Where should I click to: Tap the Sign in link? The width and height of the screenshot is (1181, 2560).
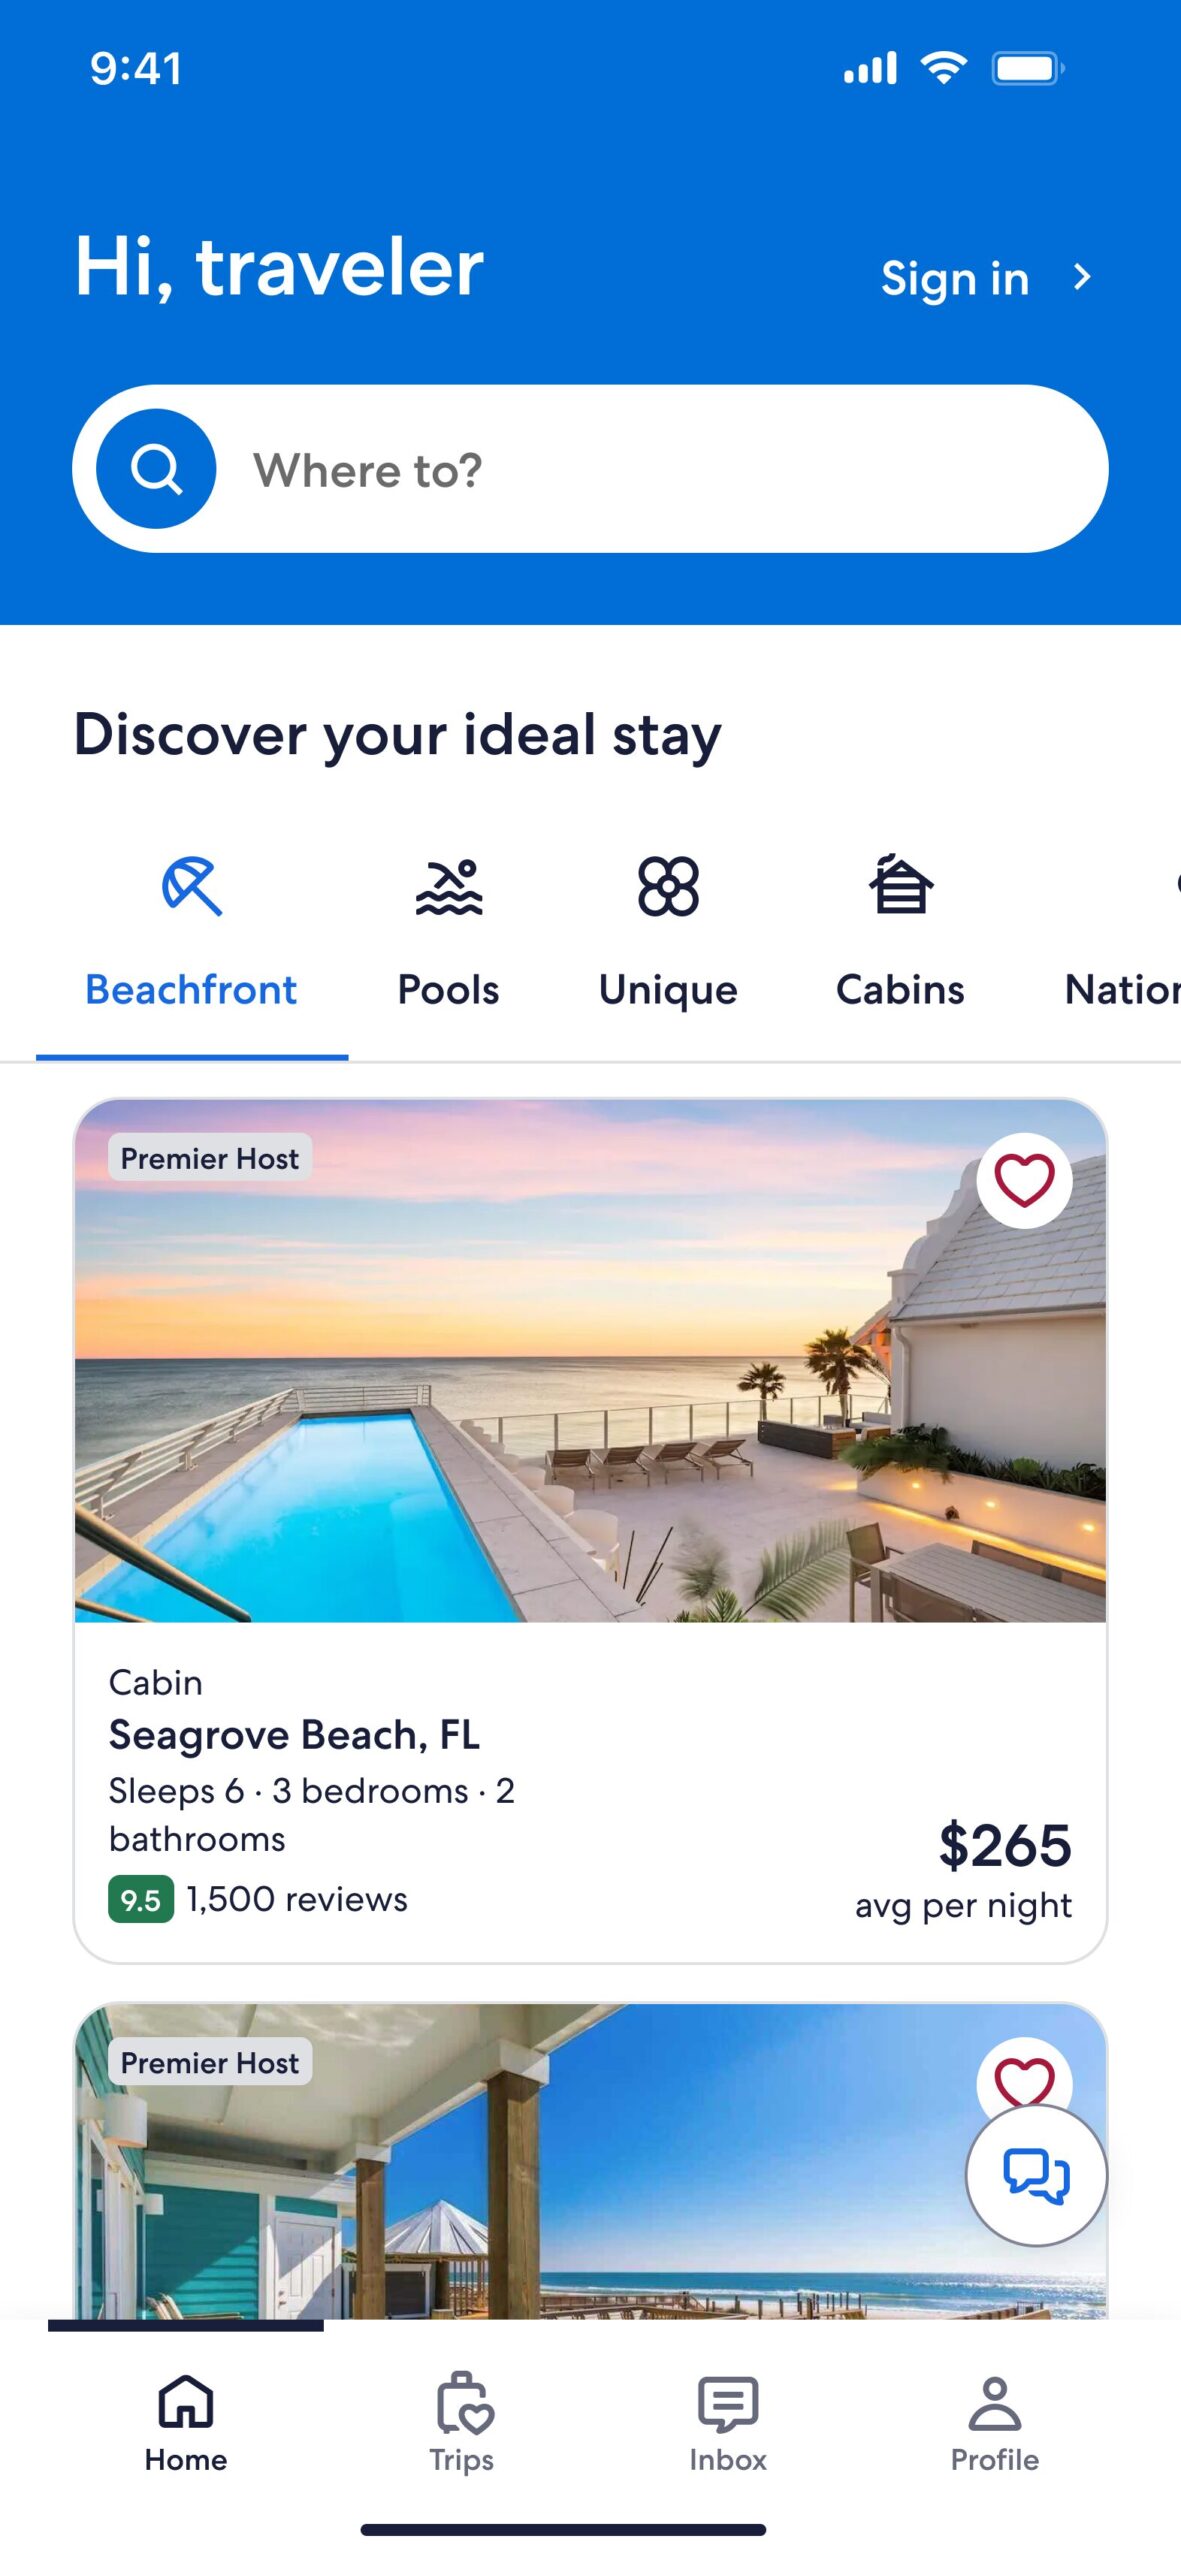[954, 279]
